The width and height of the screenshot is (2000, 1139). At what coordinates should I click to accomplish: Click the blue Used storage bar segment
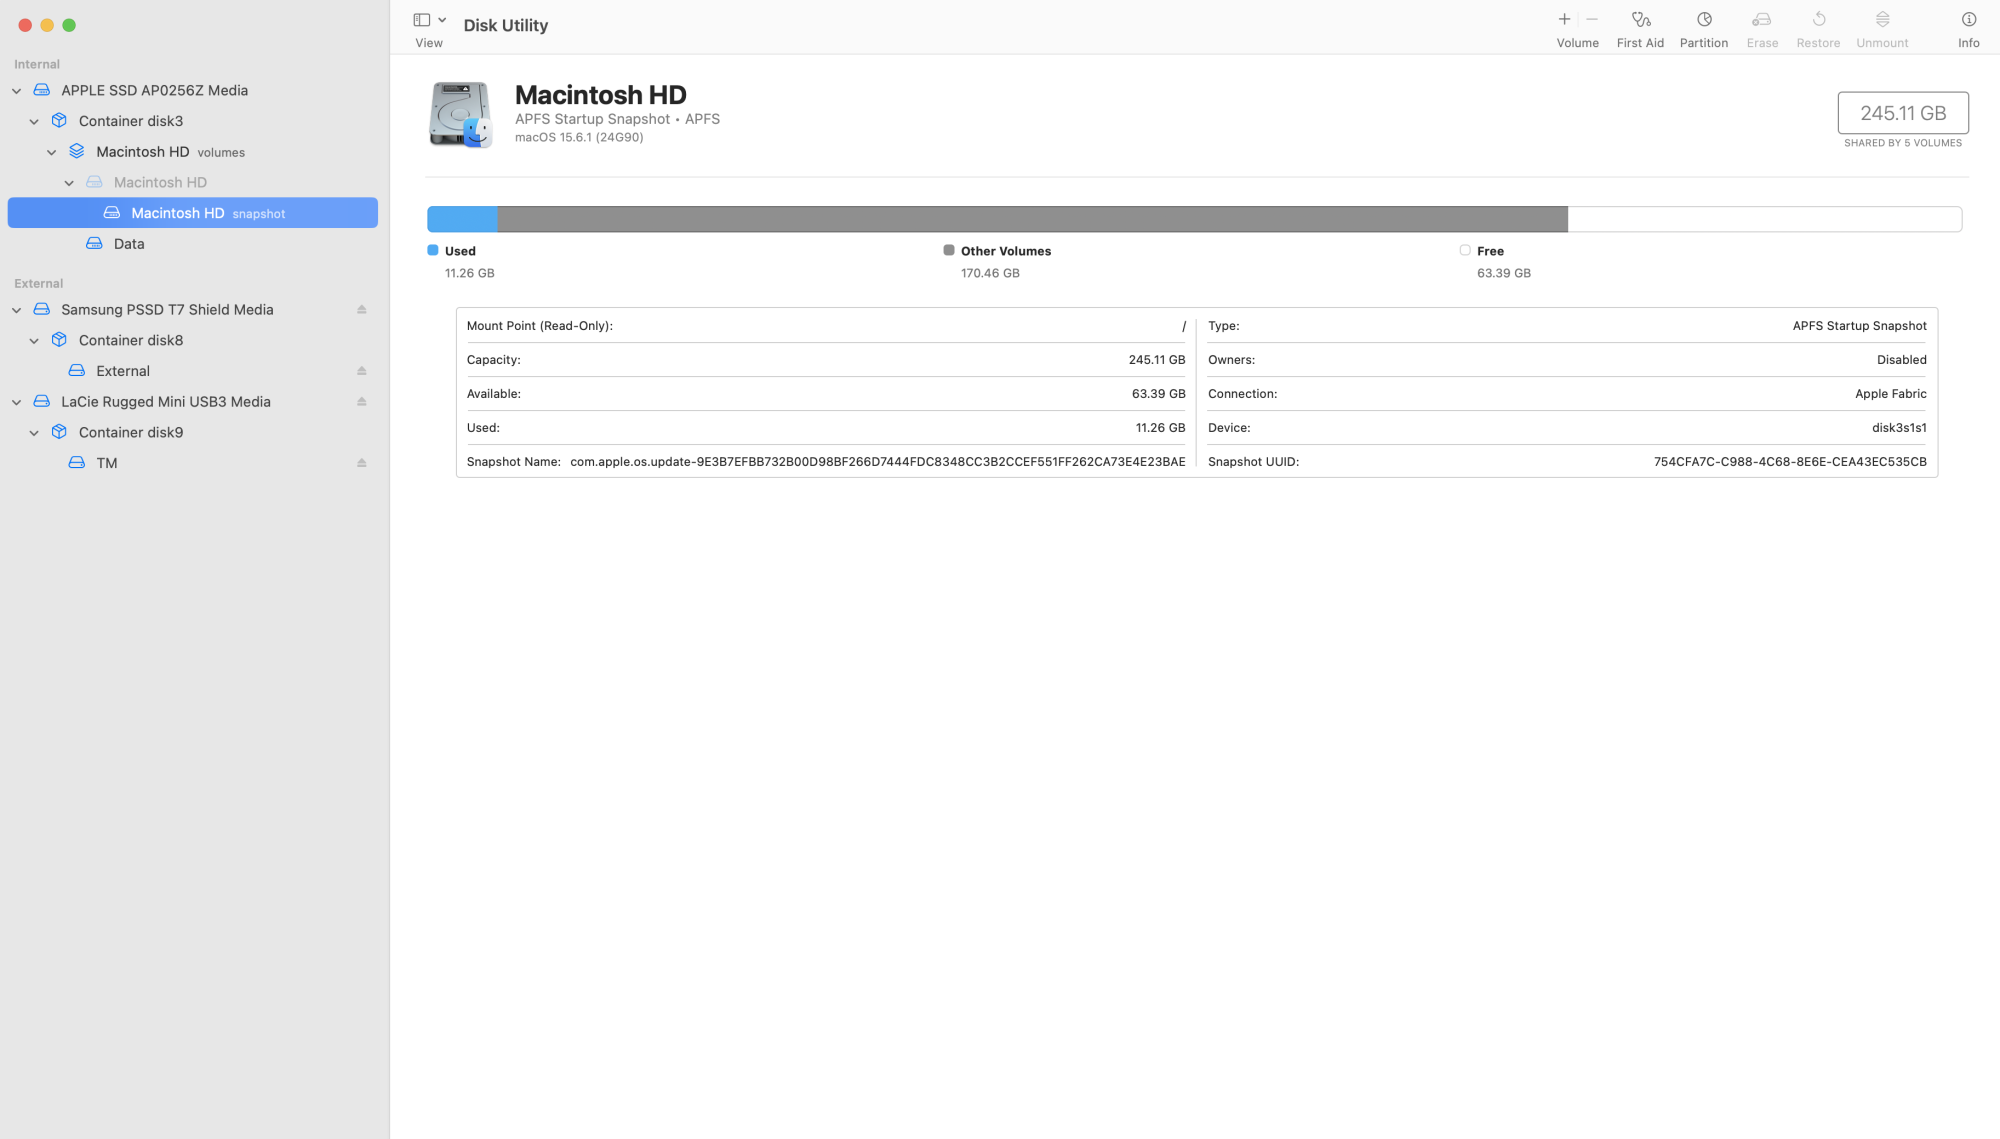click(x=462, y=219)
